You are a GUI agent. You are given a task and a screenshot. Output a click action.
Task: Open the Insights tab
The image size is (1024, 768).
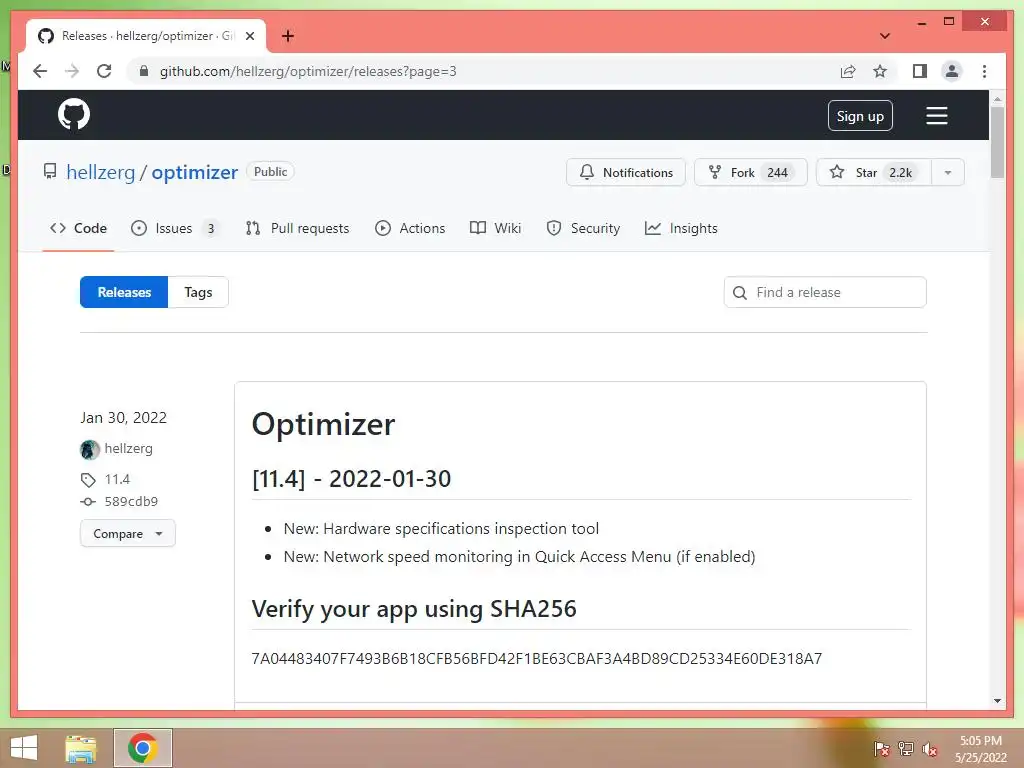pyautogui.click(x=681, y=229)
